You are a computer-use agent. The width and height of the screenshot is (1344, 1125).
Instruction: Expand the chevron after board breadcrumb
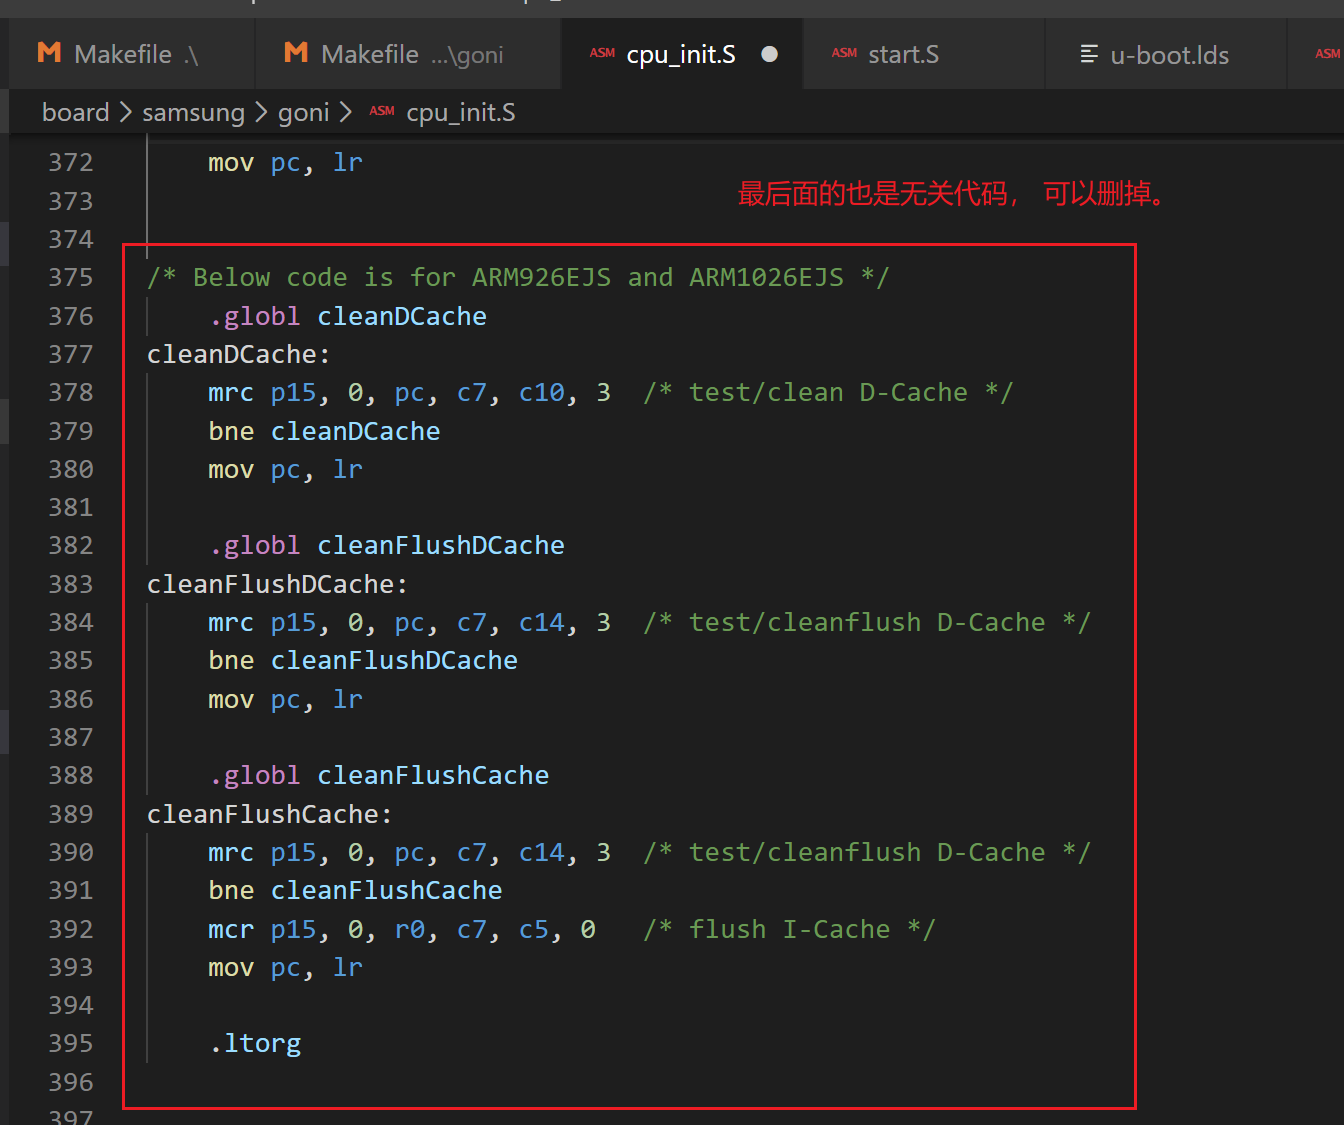coord(126,112)
